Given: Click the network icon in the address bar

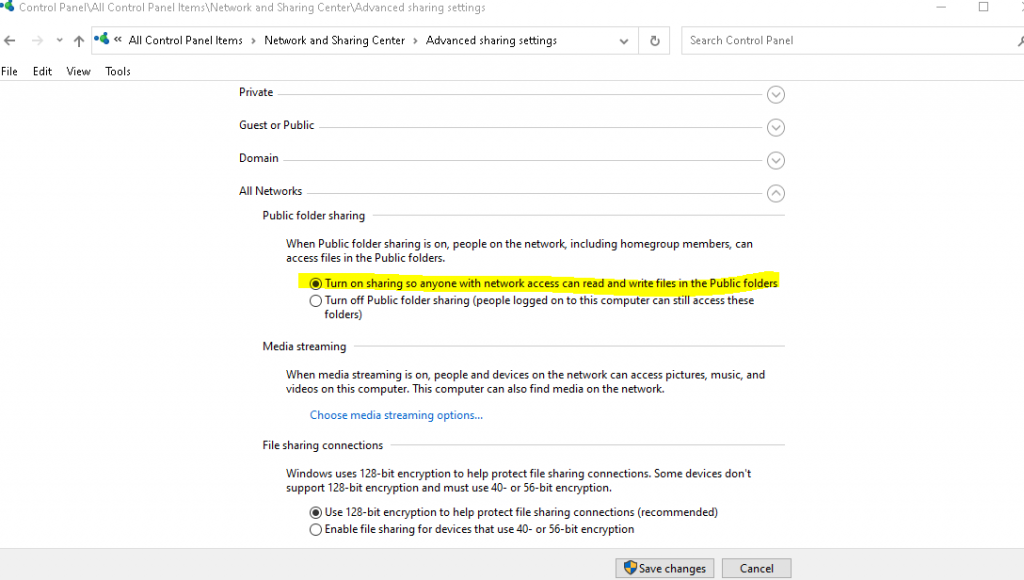Looking at the screenshot, I should (x=101, y=40).
